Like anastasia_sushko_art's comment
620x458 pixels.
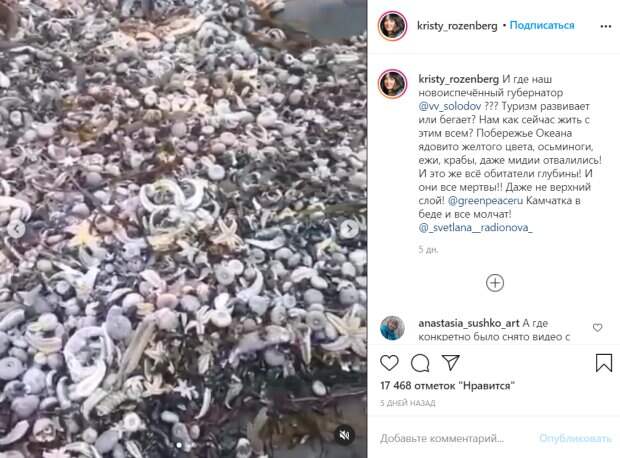pos(597,327)
